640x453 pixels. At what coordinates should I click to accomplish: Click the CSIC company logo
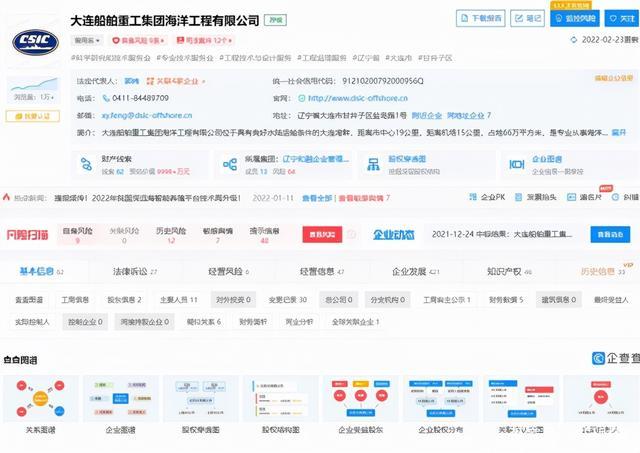[x=36, y=42]
